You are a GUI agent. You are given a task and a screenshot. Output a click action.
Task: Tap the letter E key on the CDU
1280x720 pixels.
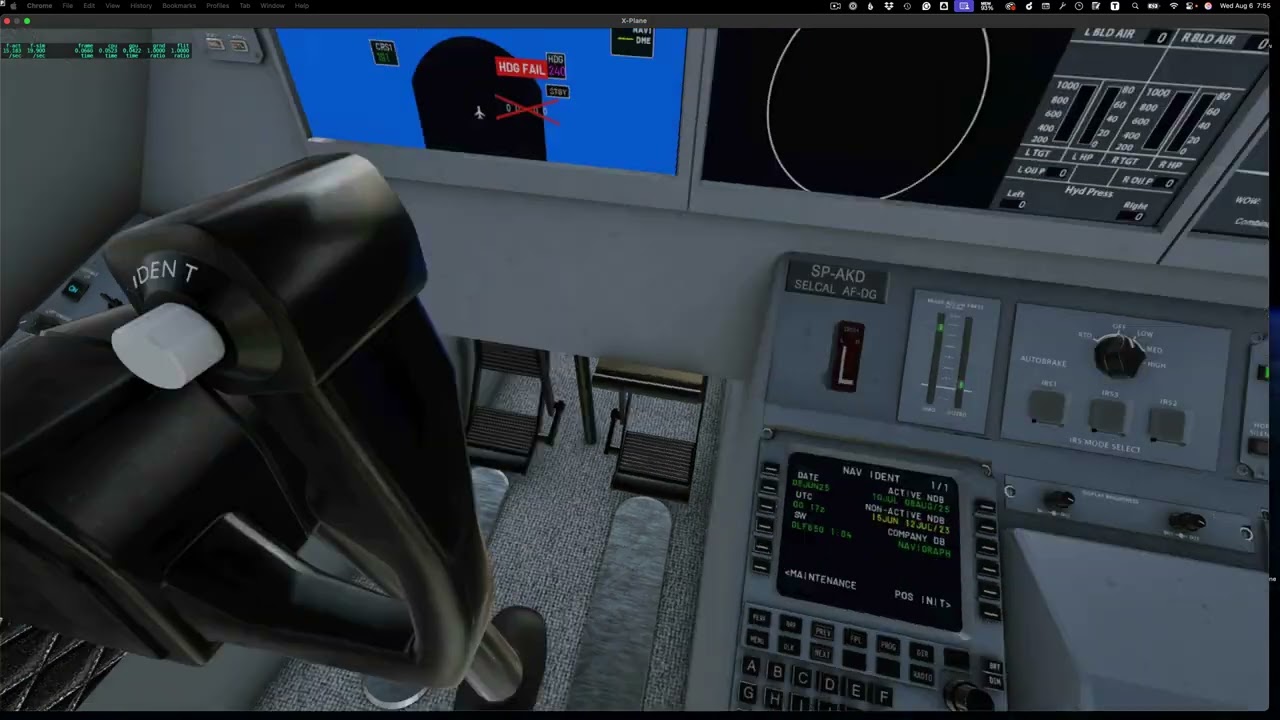pyautogui.click(x=856, y=690)
